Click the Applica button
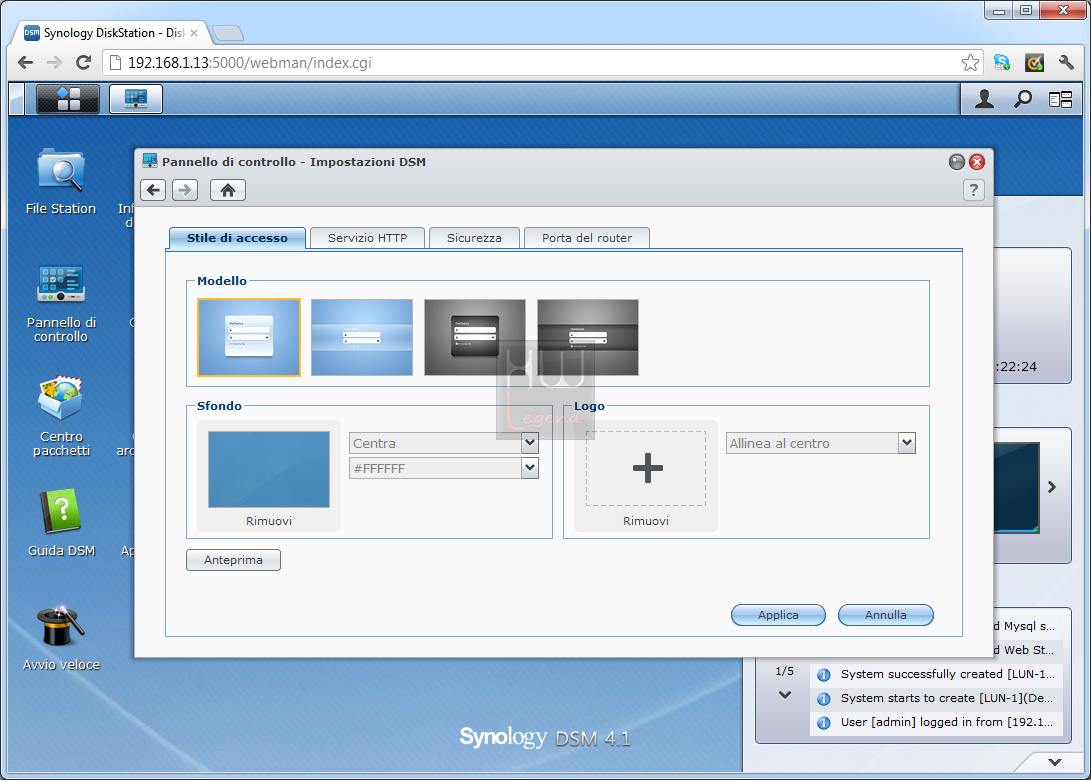This screenshot has height=780, width=1091. pos(778,615)
